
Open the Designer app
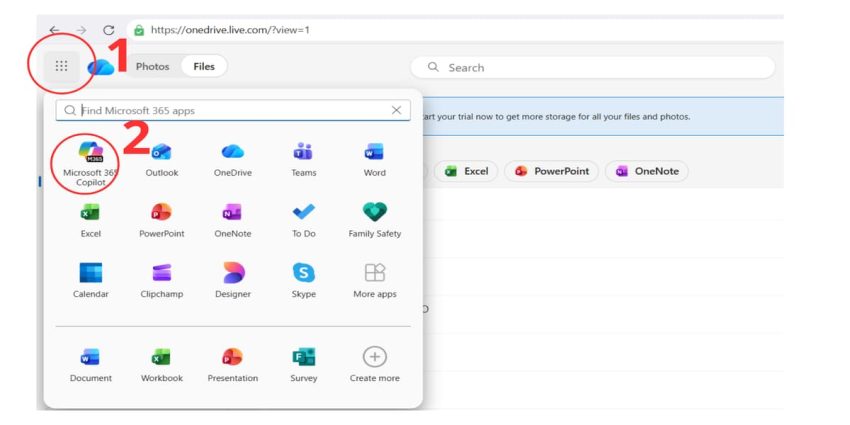point(233,281)
